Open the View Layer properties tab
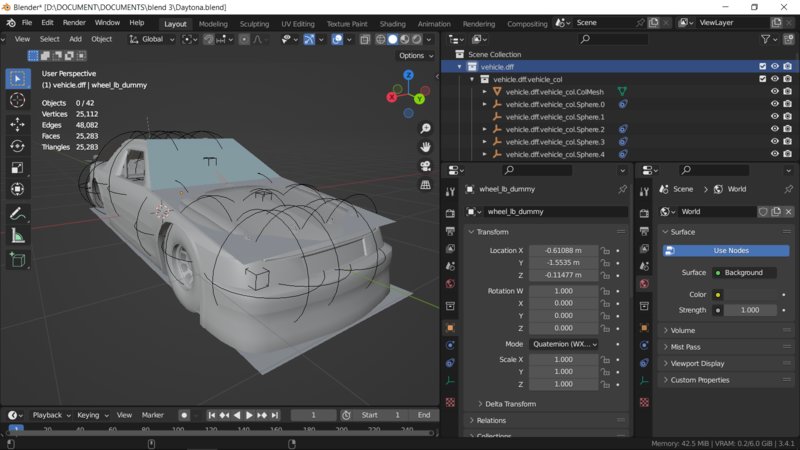 tap(450, 248)
